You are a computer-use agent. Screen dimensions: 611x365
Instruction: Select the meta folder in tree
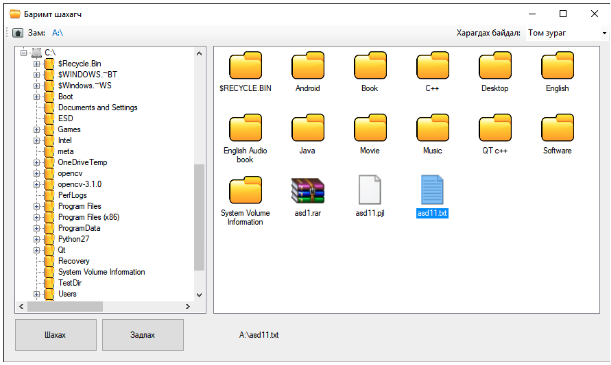[x=66, y=152]
